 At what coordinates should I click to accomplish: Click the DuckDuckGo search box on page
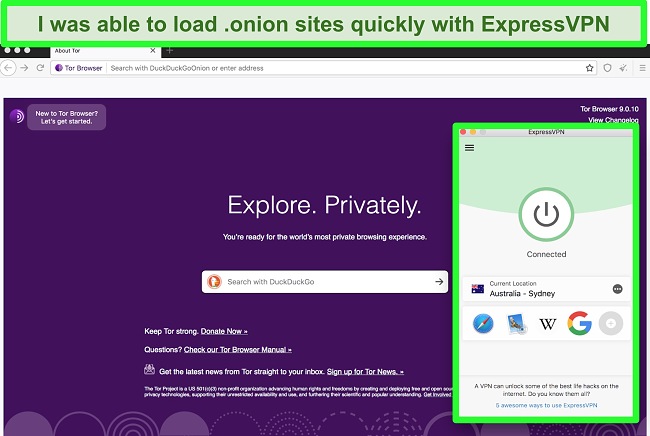[325, 282]
